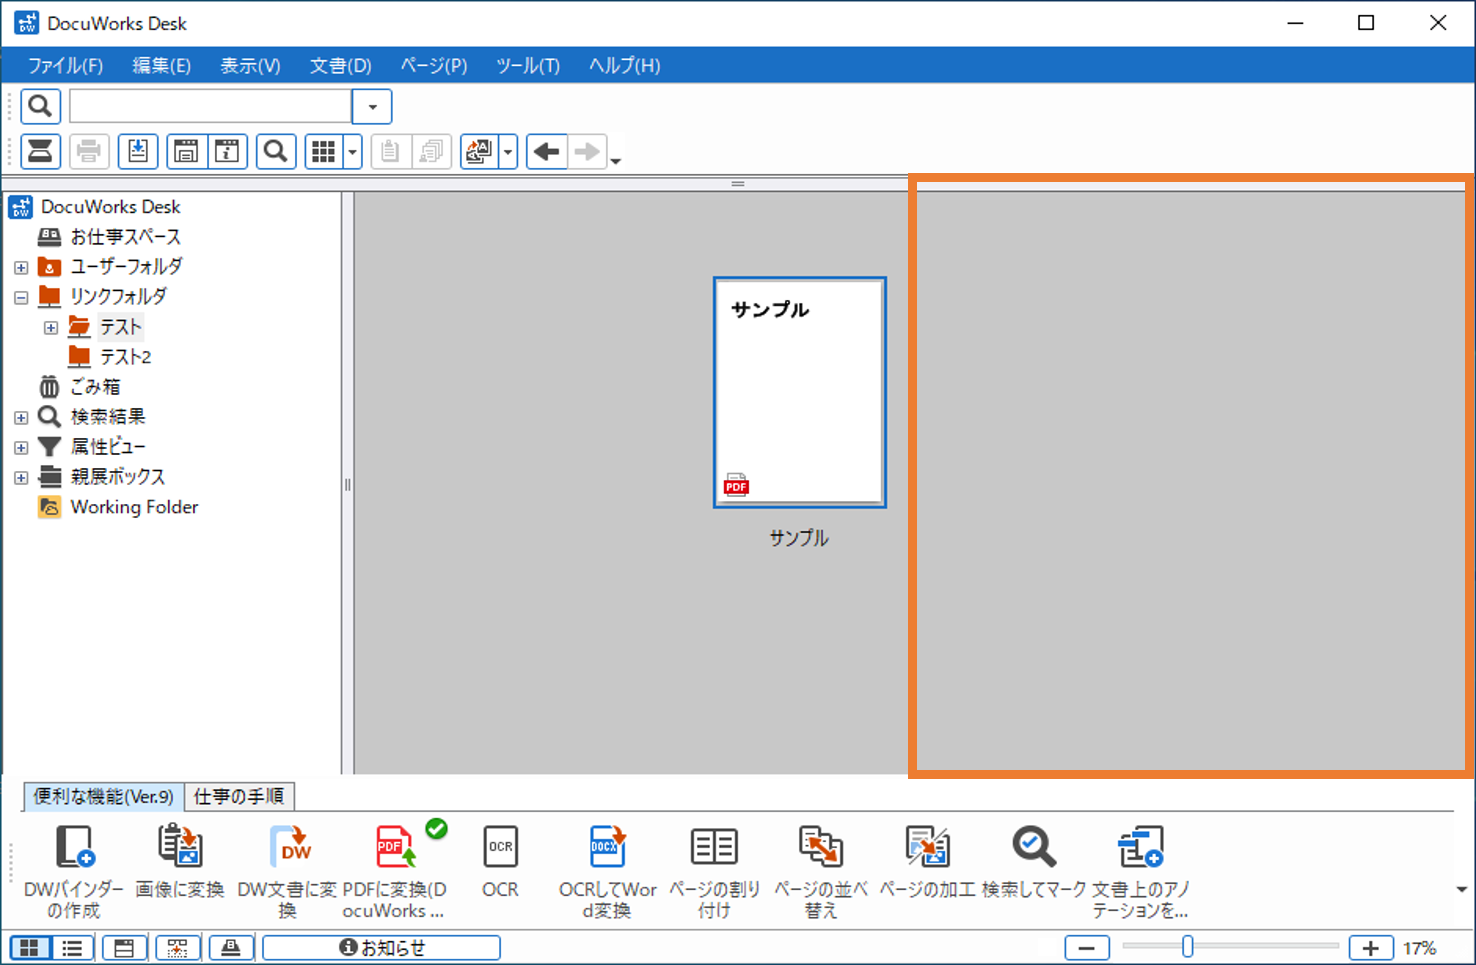Expand the テスト folder node
This screenshot has width=1476, height=965.
pyautogui.click(x=51, y=328)
